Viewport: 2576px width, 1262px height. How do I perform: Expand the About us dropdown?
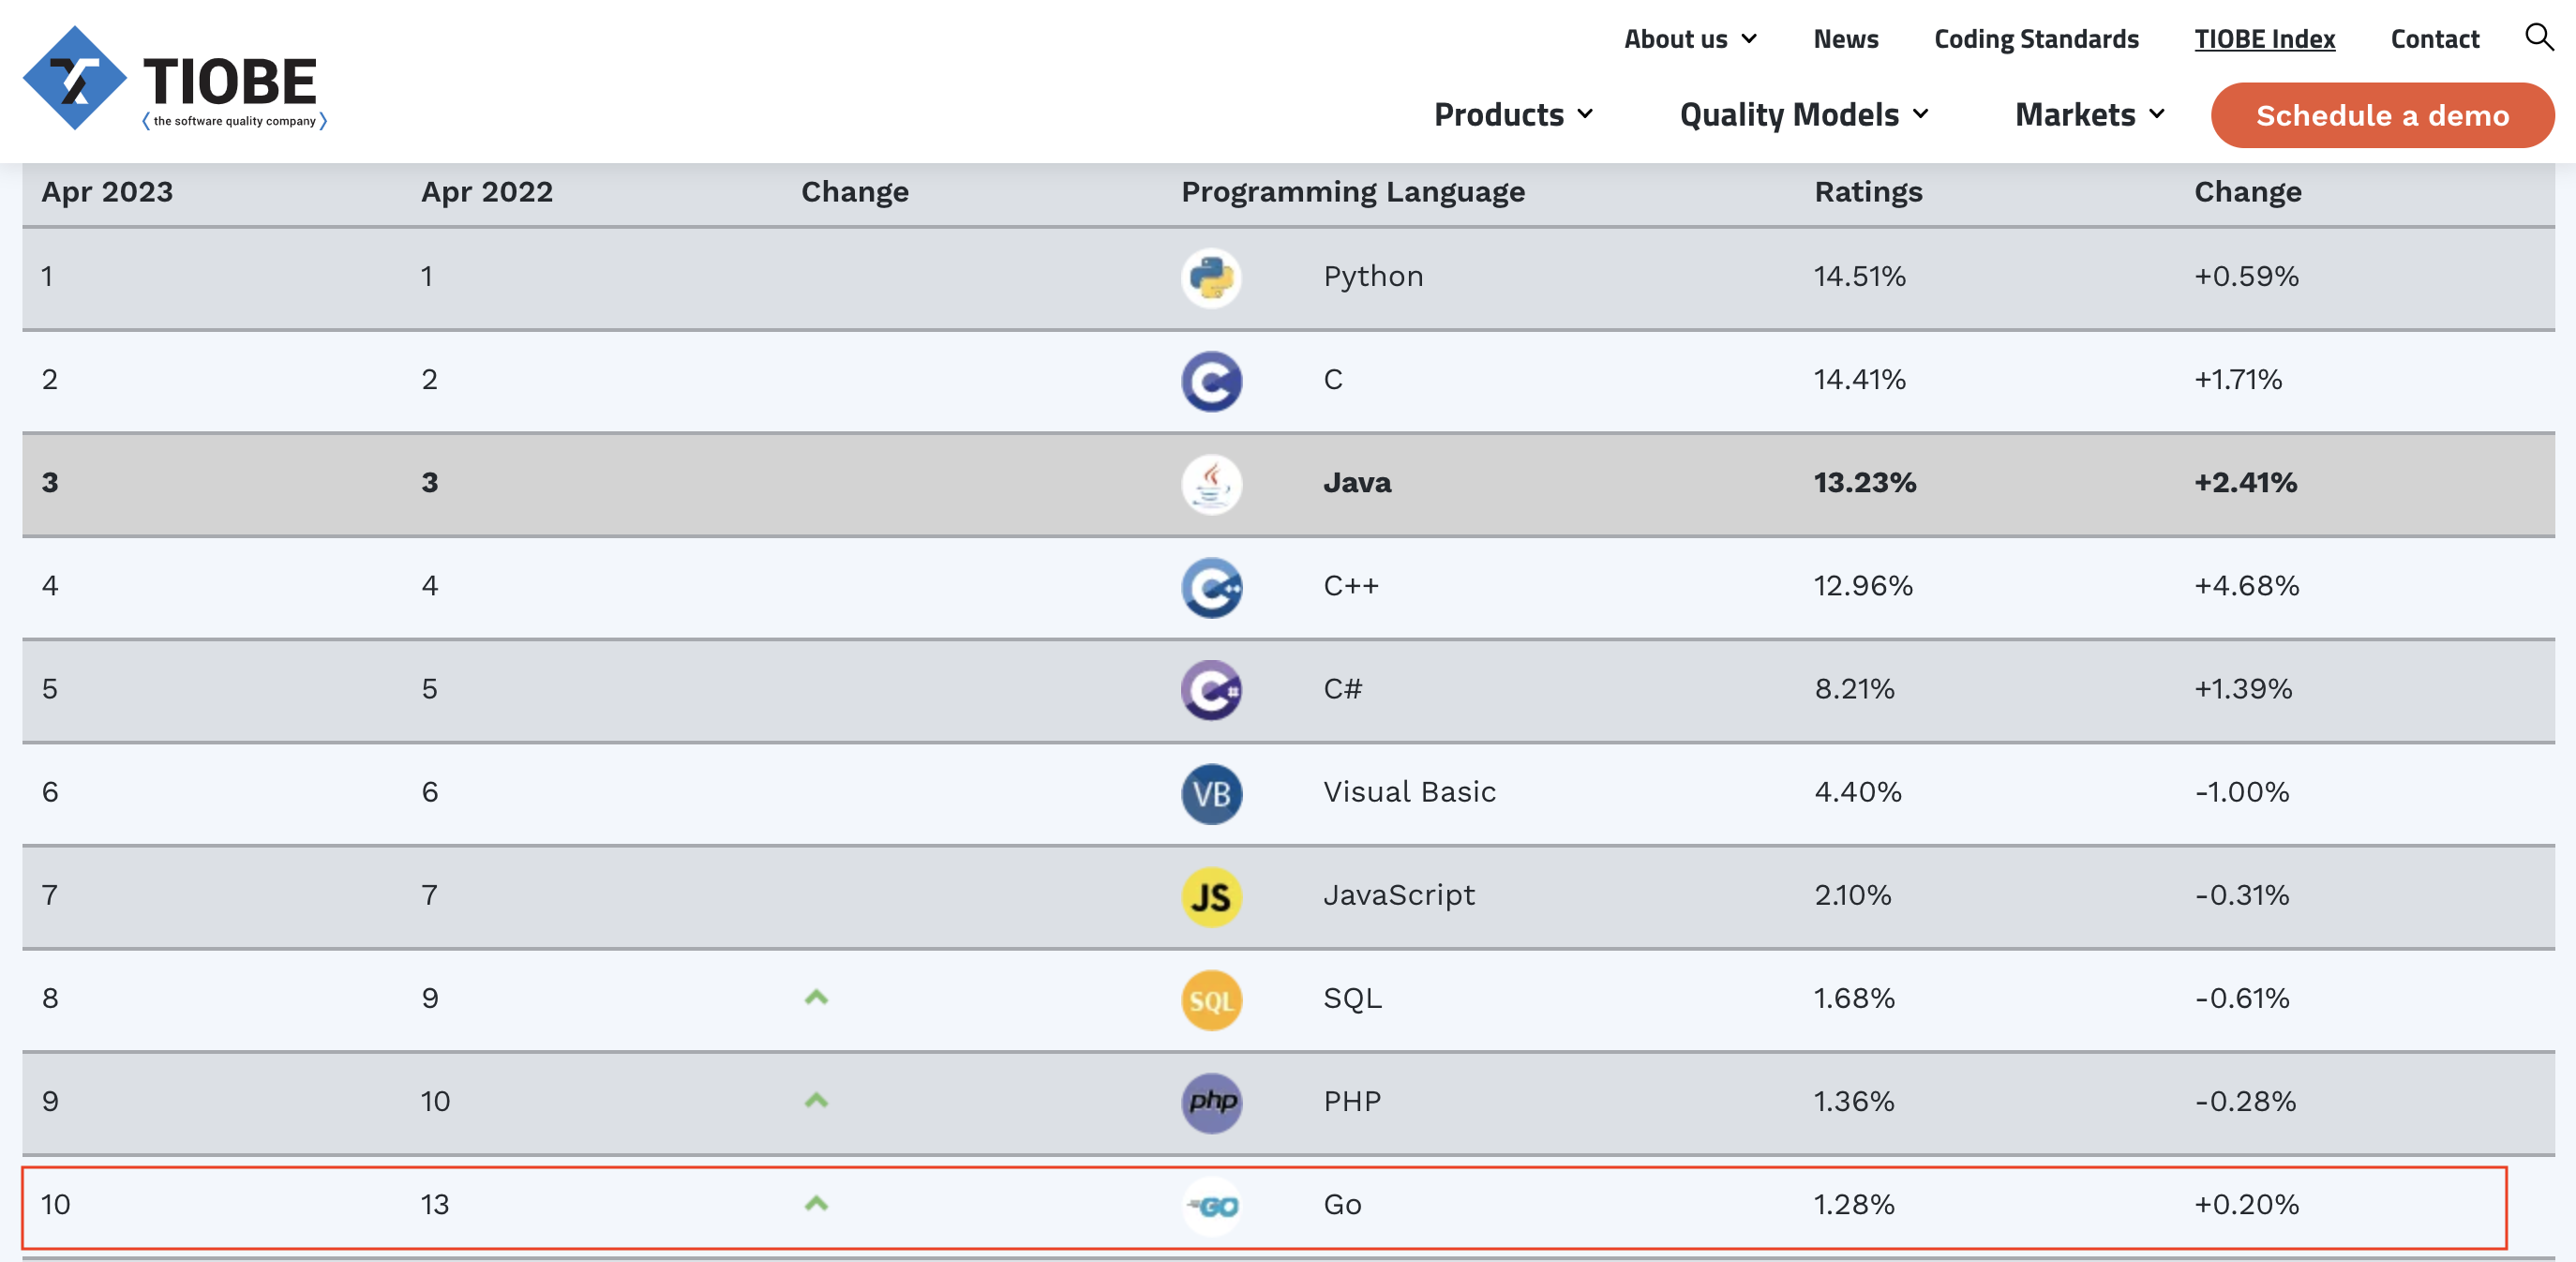1689,39
